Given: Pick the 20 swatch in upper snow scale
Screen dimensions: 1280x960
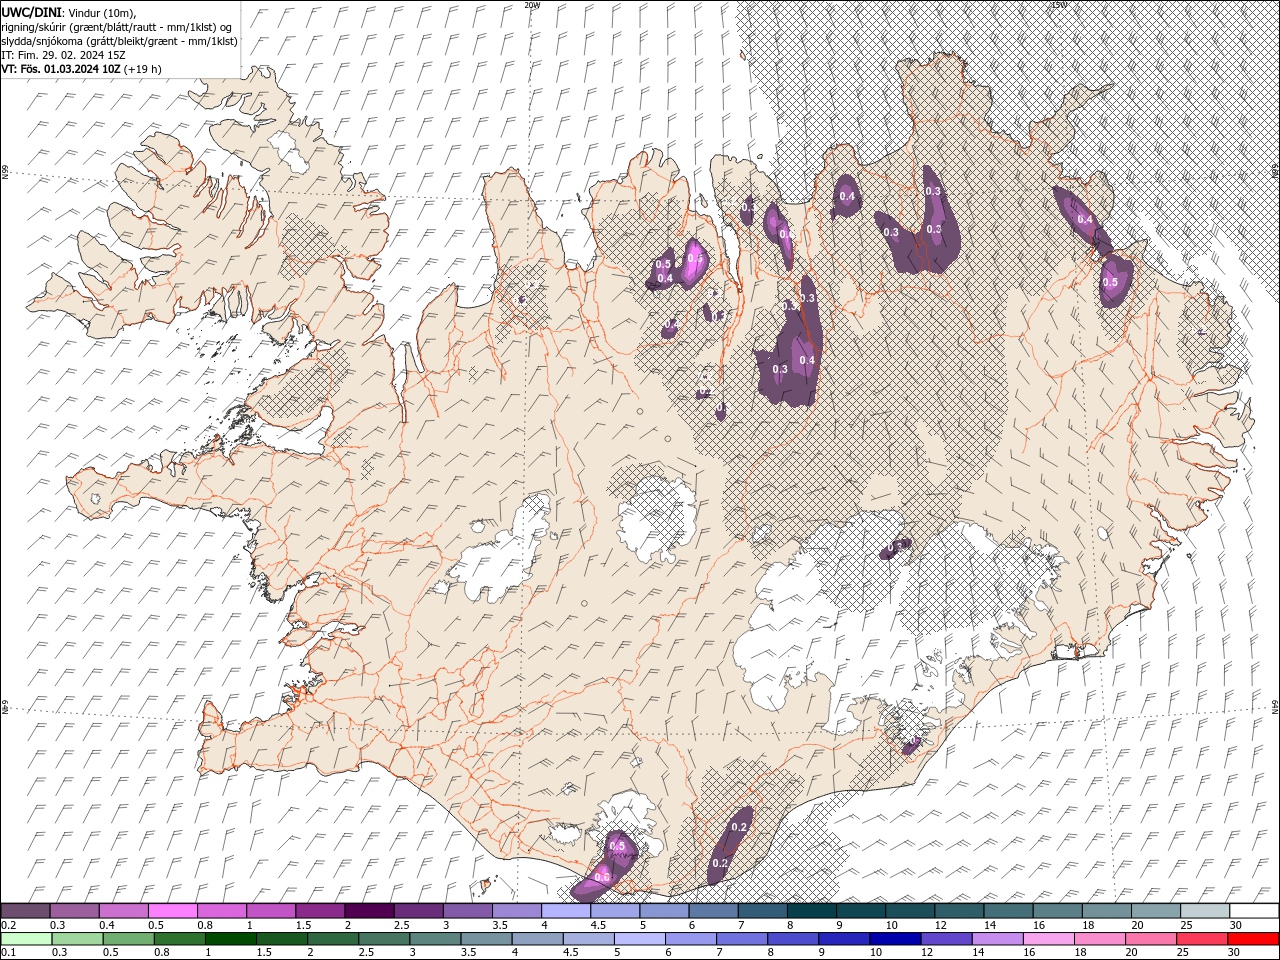Looking at the screenshot, I should click(x=1155, y=911).
